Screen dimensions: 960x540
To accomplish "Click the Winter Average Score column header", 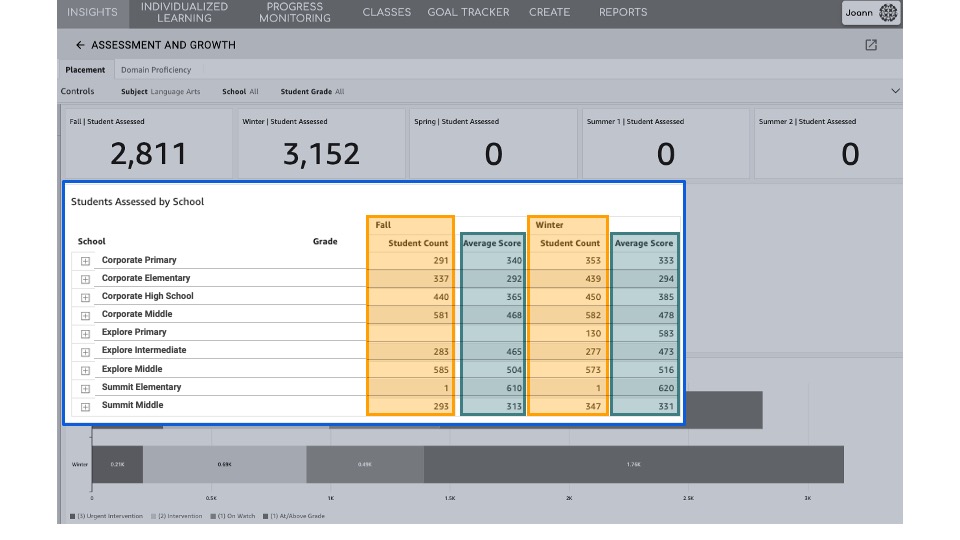I will 644,243.
